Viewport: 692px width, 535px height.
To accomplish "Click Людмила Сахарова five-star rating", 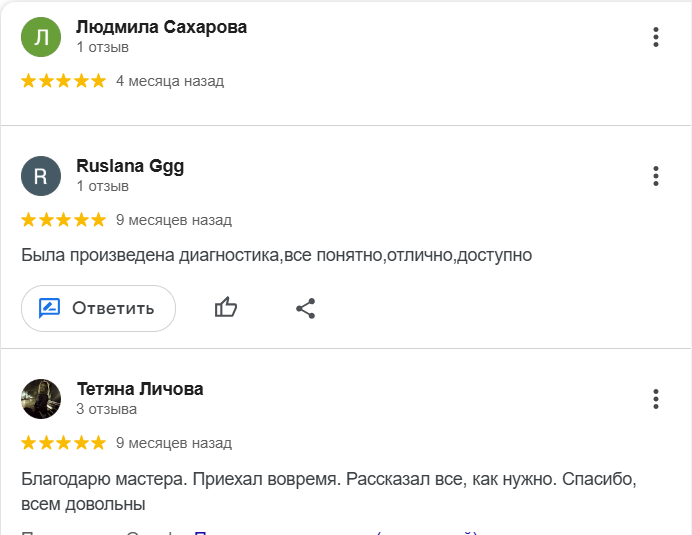I will pyautogui.click(x=63, y=81).
